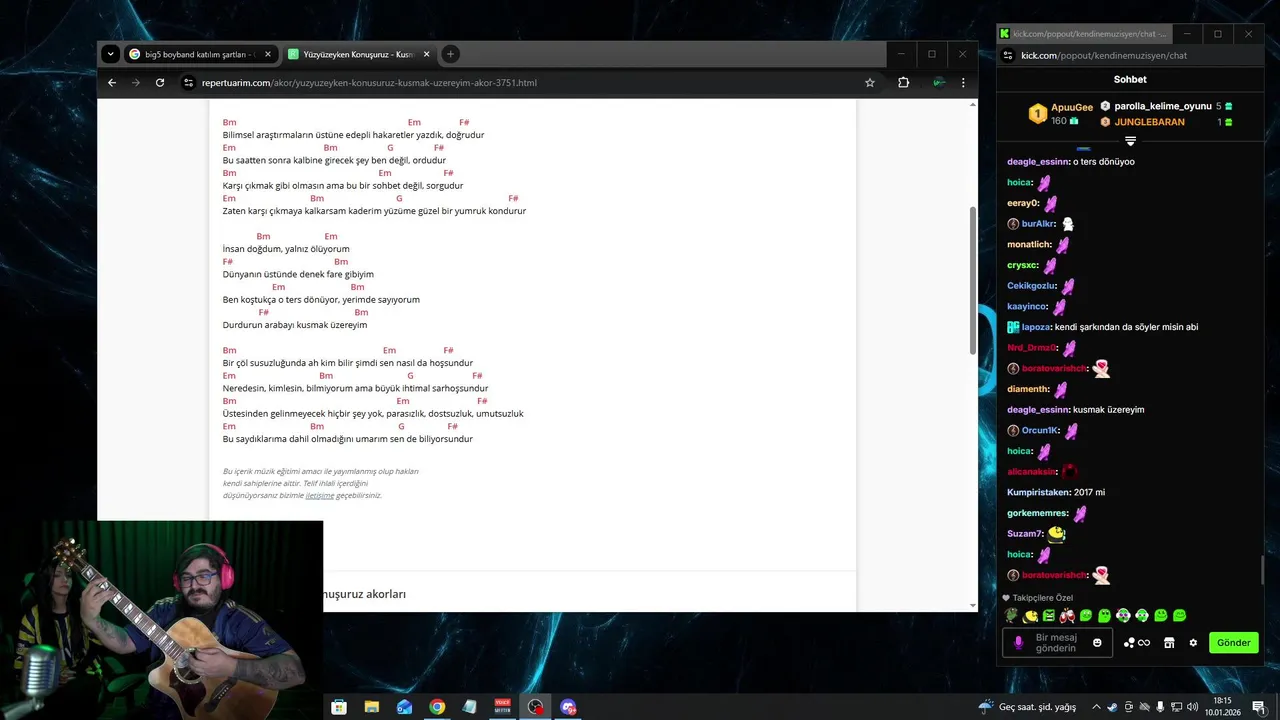The width and height of the screenshot is (1280, 720).
Task: Click the browser forward arrow
Action: click(x=136, y=83)
